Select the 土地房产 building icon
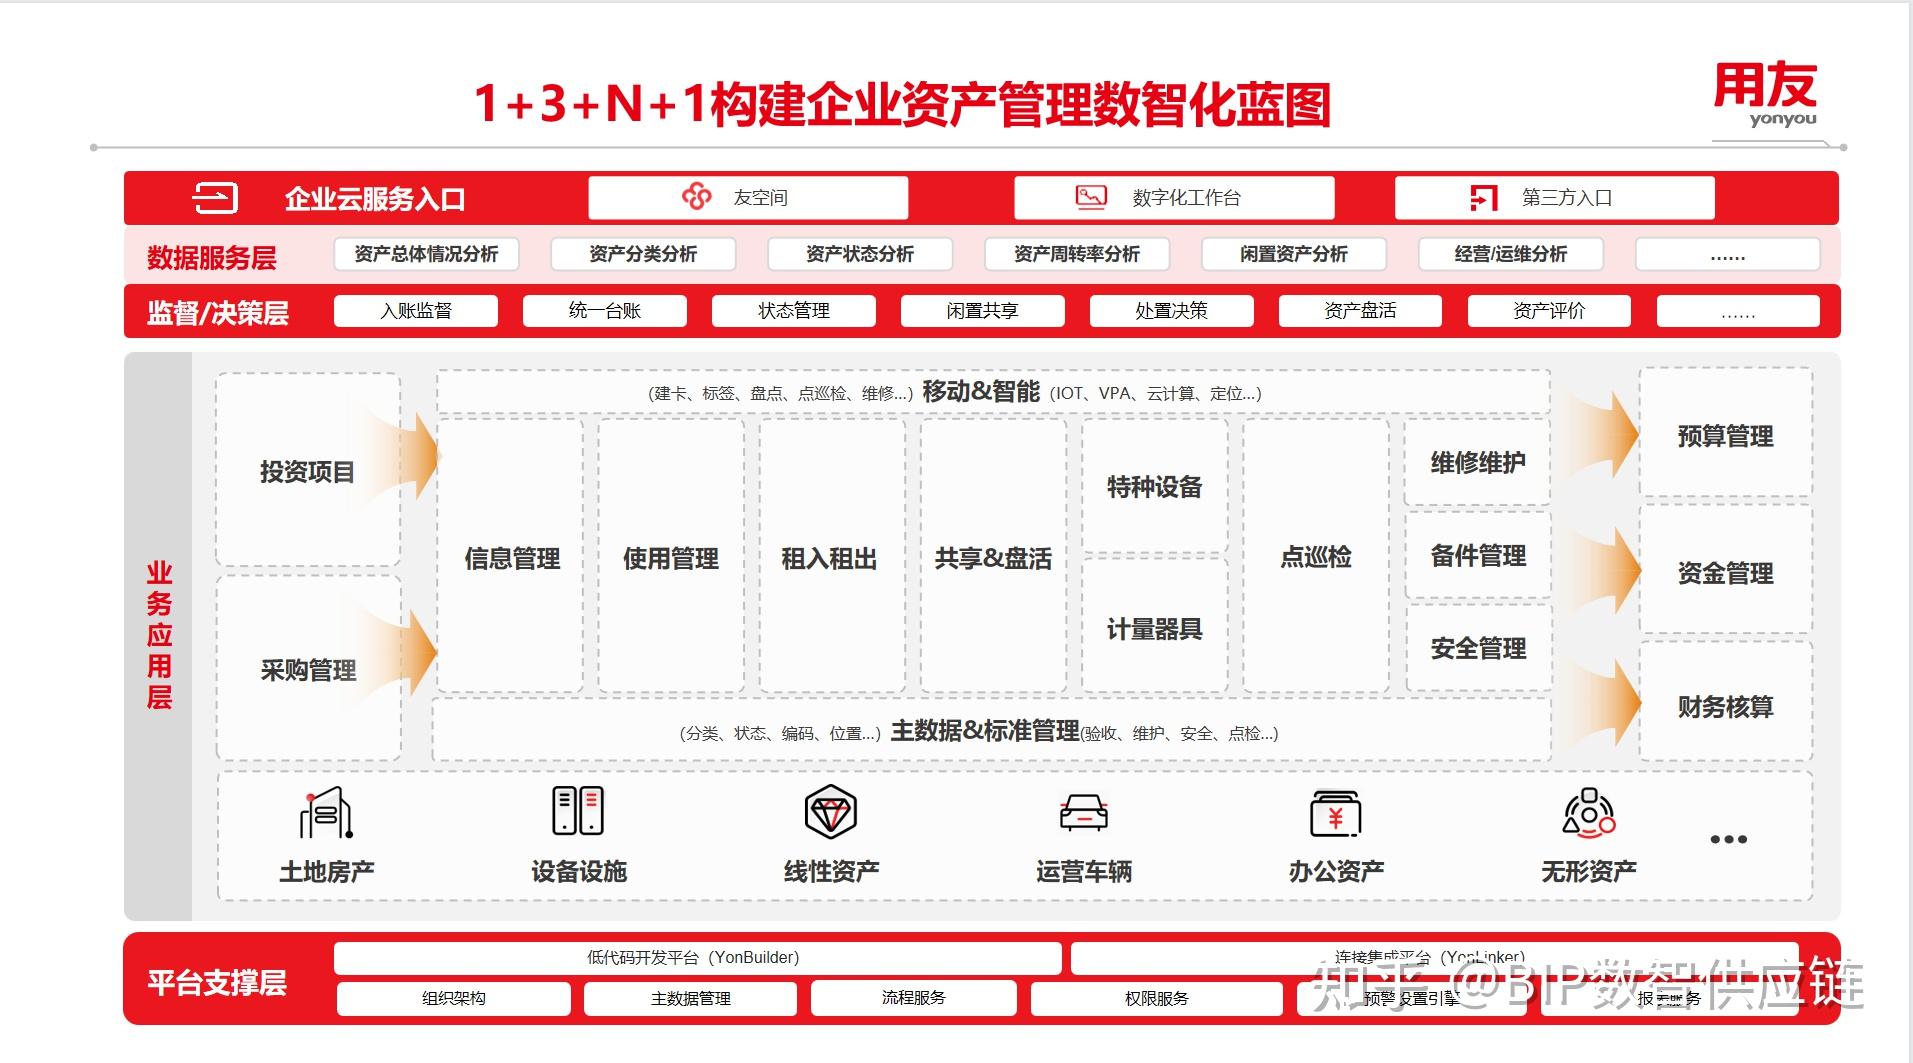The width and height of the screenshot is (1913, 1063). tap(327, 813)
